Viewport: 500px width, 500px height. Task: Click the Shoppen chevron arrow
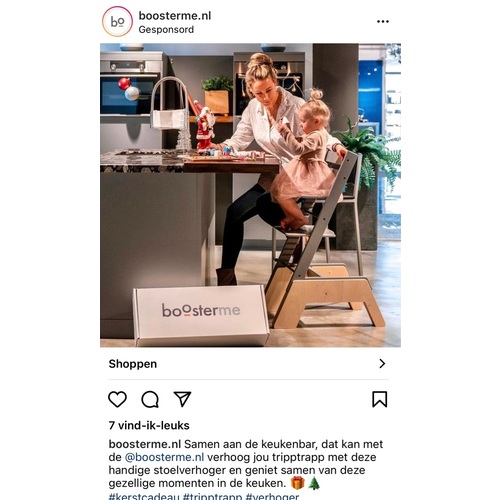[x=382, y=363]
